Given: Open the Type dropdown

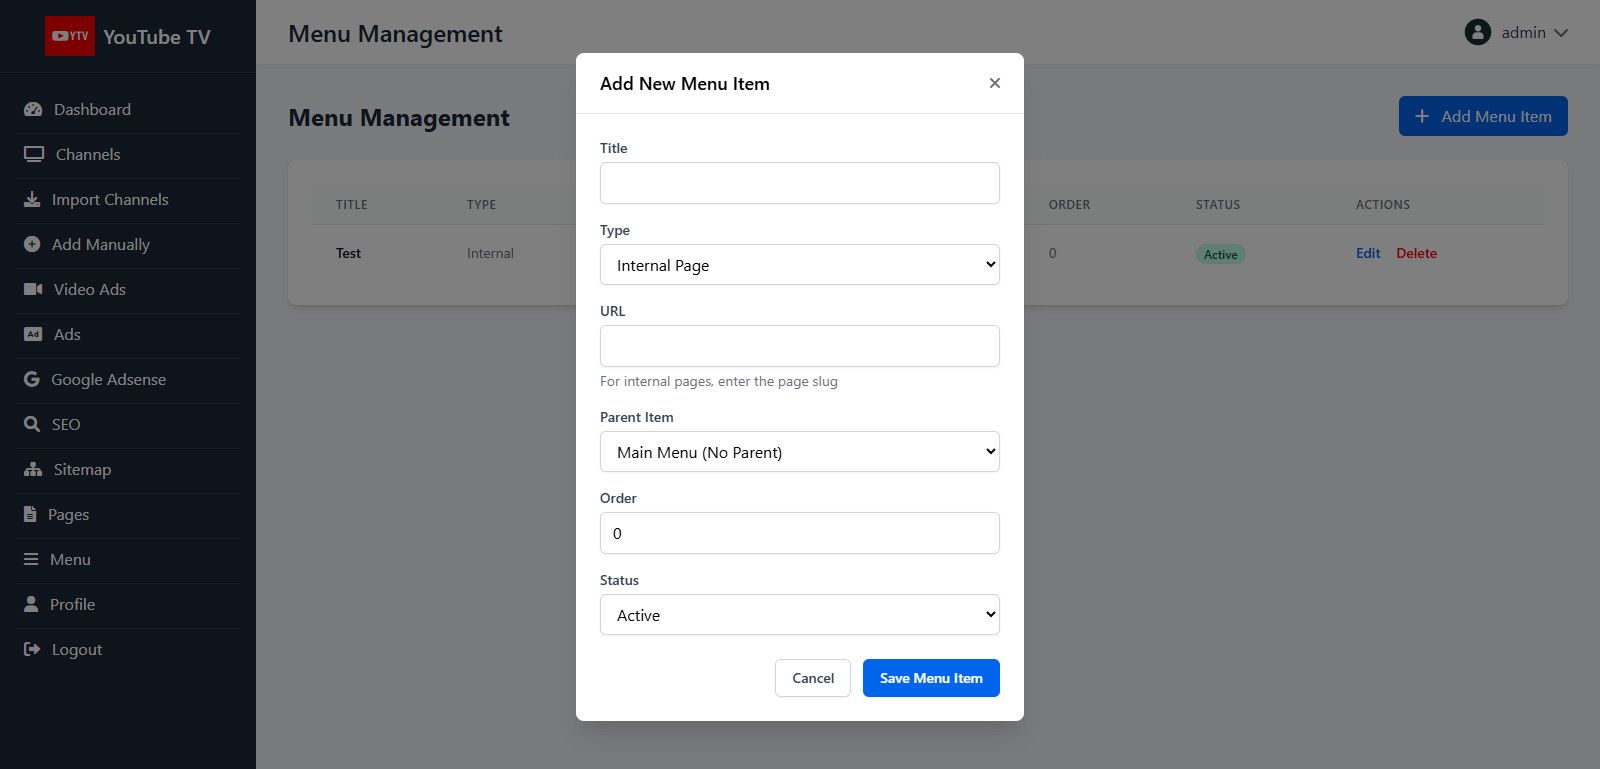Looking at the screenshot, I should (x=799, y=265).
